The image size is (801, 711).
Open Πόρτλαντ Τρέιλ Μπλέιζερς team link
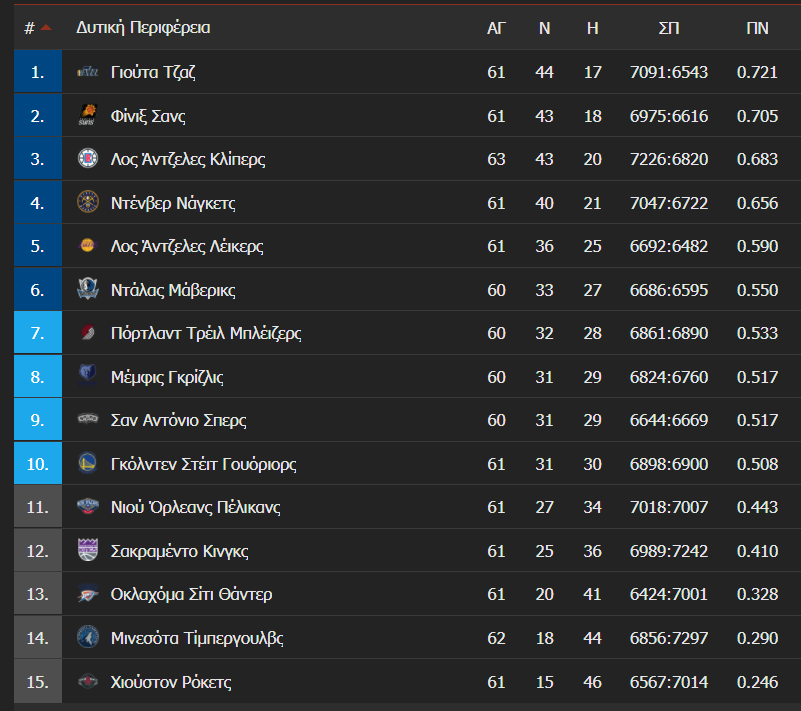[206, 333]
